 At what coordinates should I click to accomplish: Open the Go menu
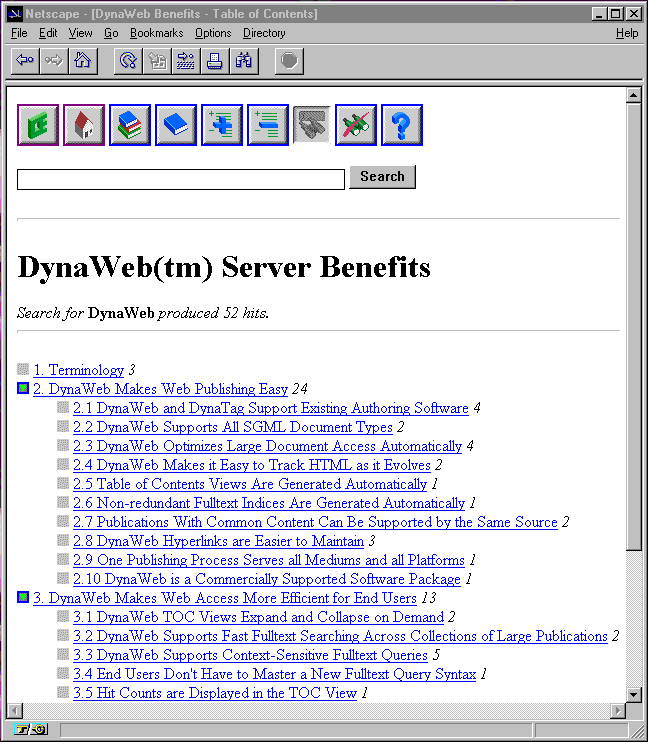[111, 33]
